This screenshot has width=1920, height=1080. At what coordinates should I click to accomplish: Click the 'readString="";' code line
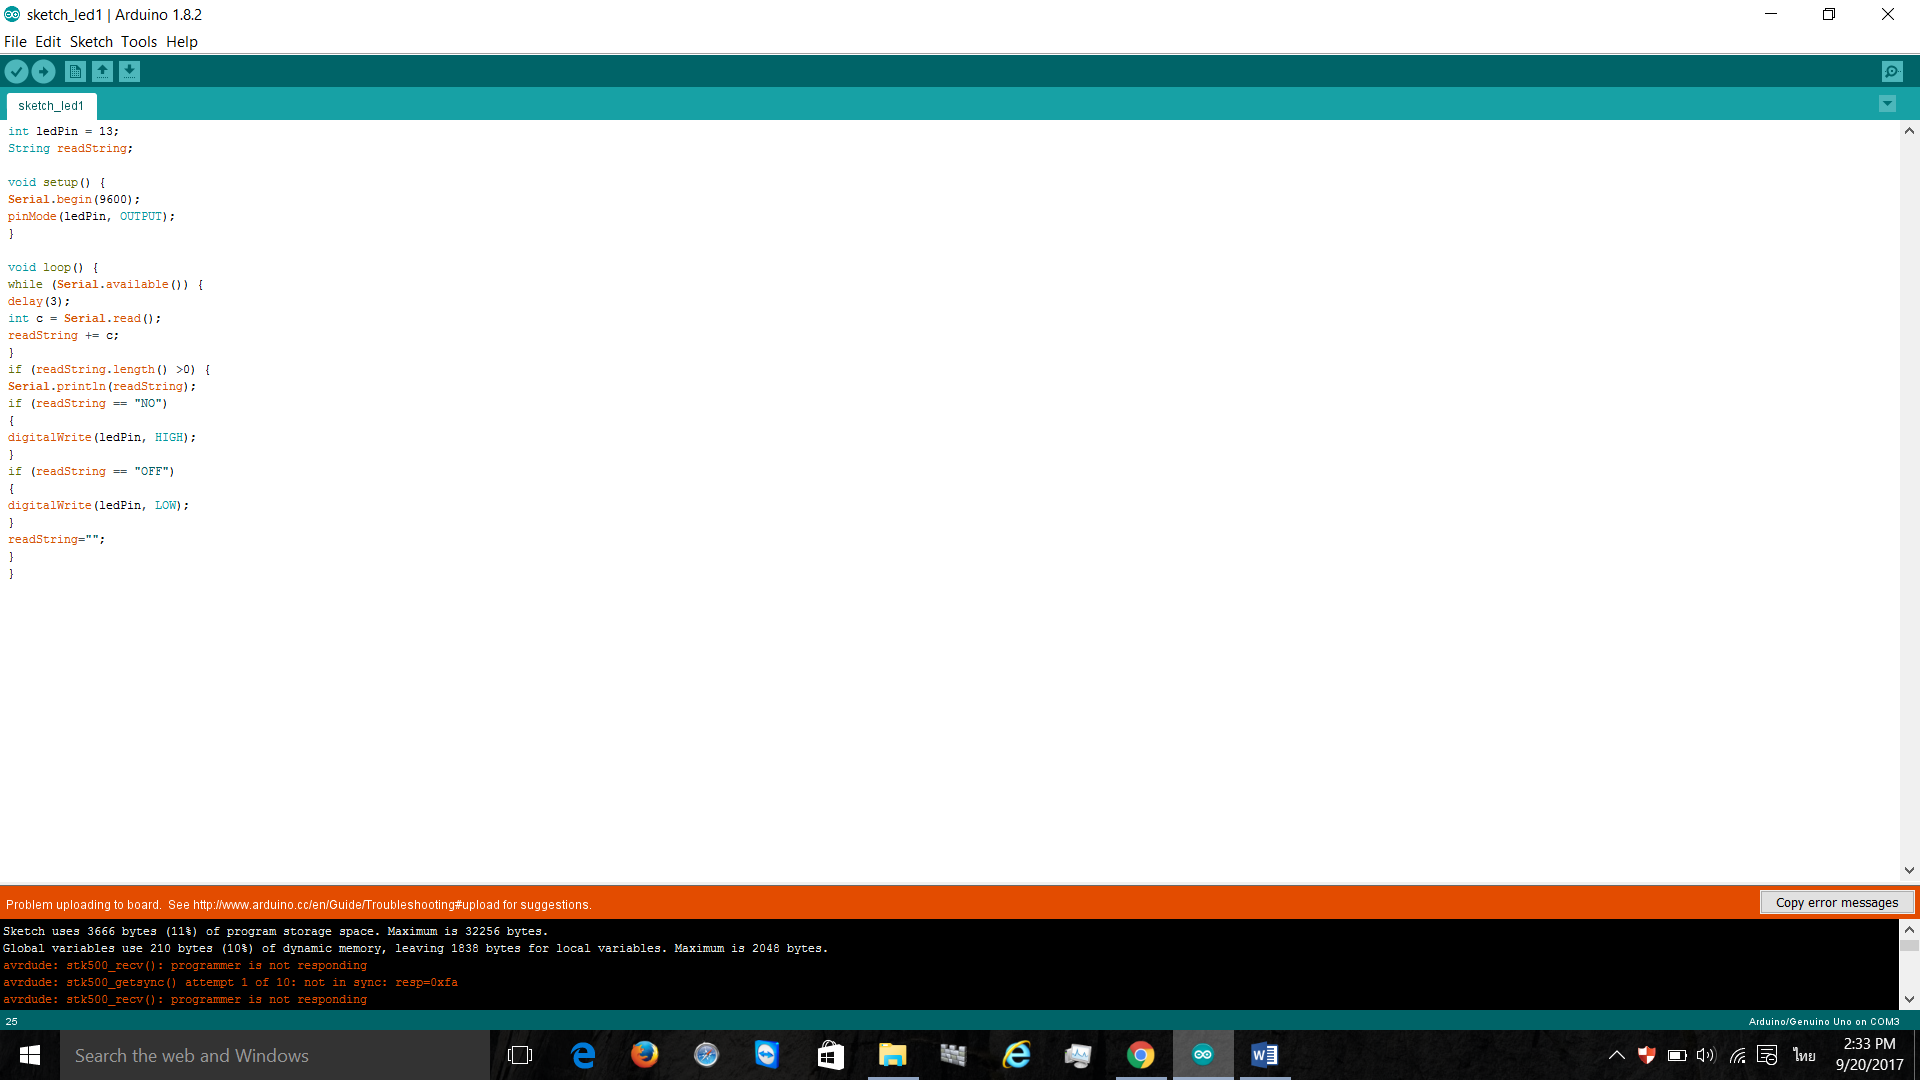pyautogui.click(x=56, y=539)
